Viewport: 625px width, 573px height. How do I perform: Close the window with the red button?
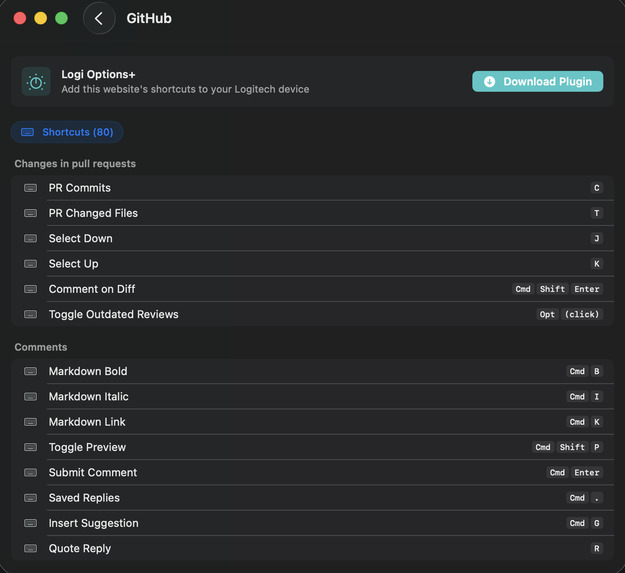pyautogui.click(x=20, y=18)
